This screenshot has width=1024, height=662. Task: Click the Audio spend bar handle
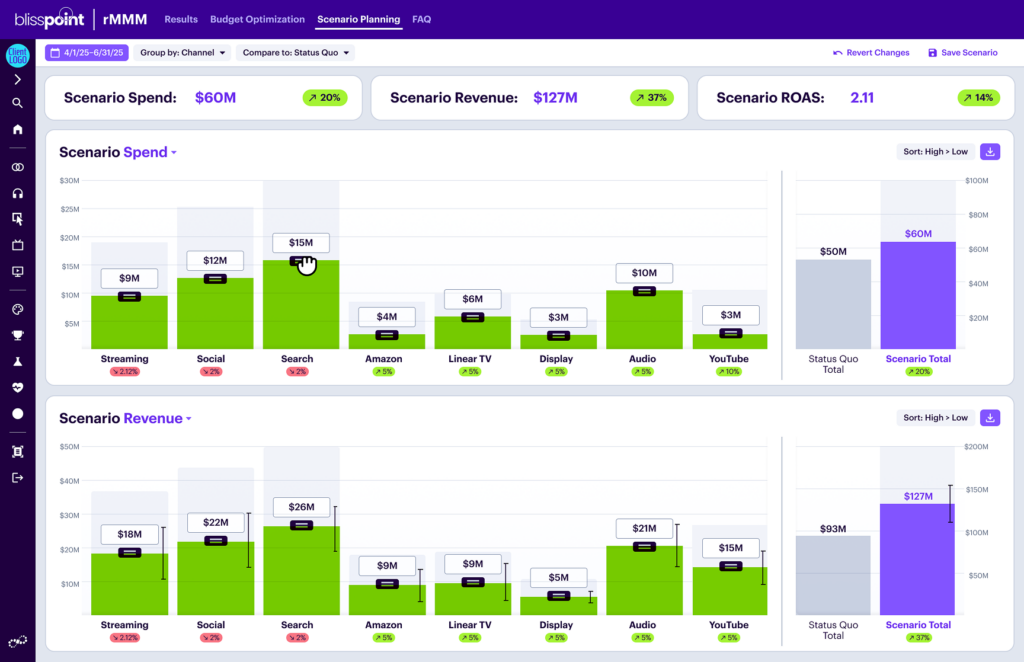(x=644, y=291)
